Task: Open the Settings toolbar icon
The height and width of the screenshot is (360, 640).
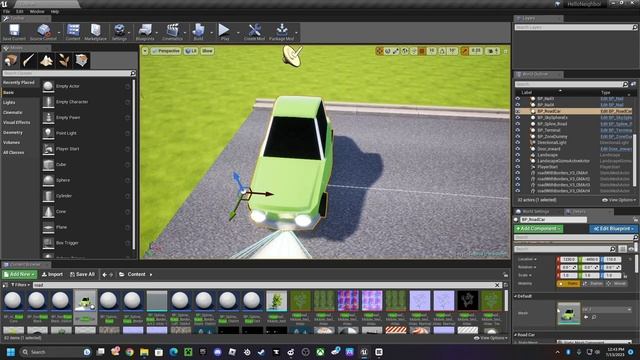Action: tap(119, 32)
